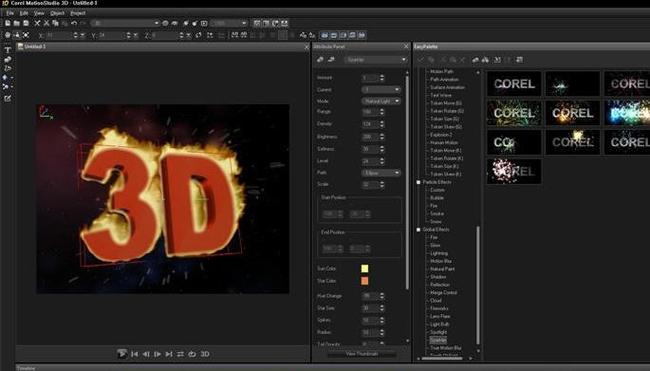Adjust the Hue Change stepper arrows
Image resolution: width=650 pixels, height=371 pixels.
point(382,296)
